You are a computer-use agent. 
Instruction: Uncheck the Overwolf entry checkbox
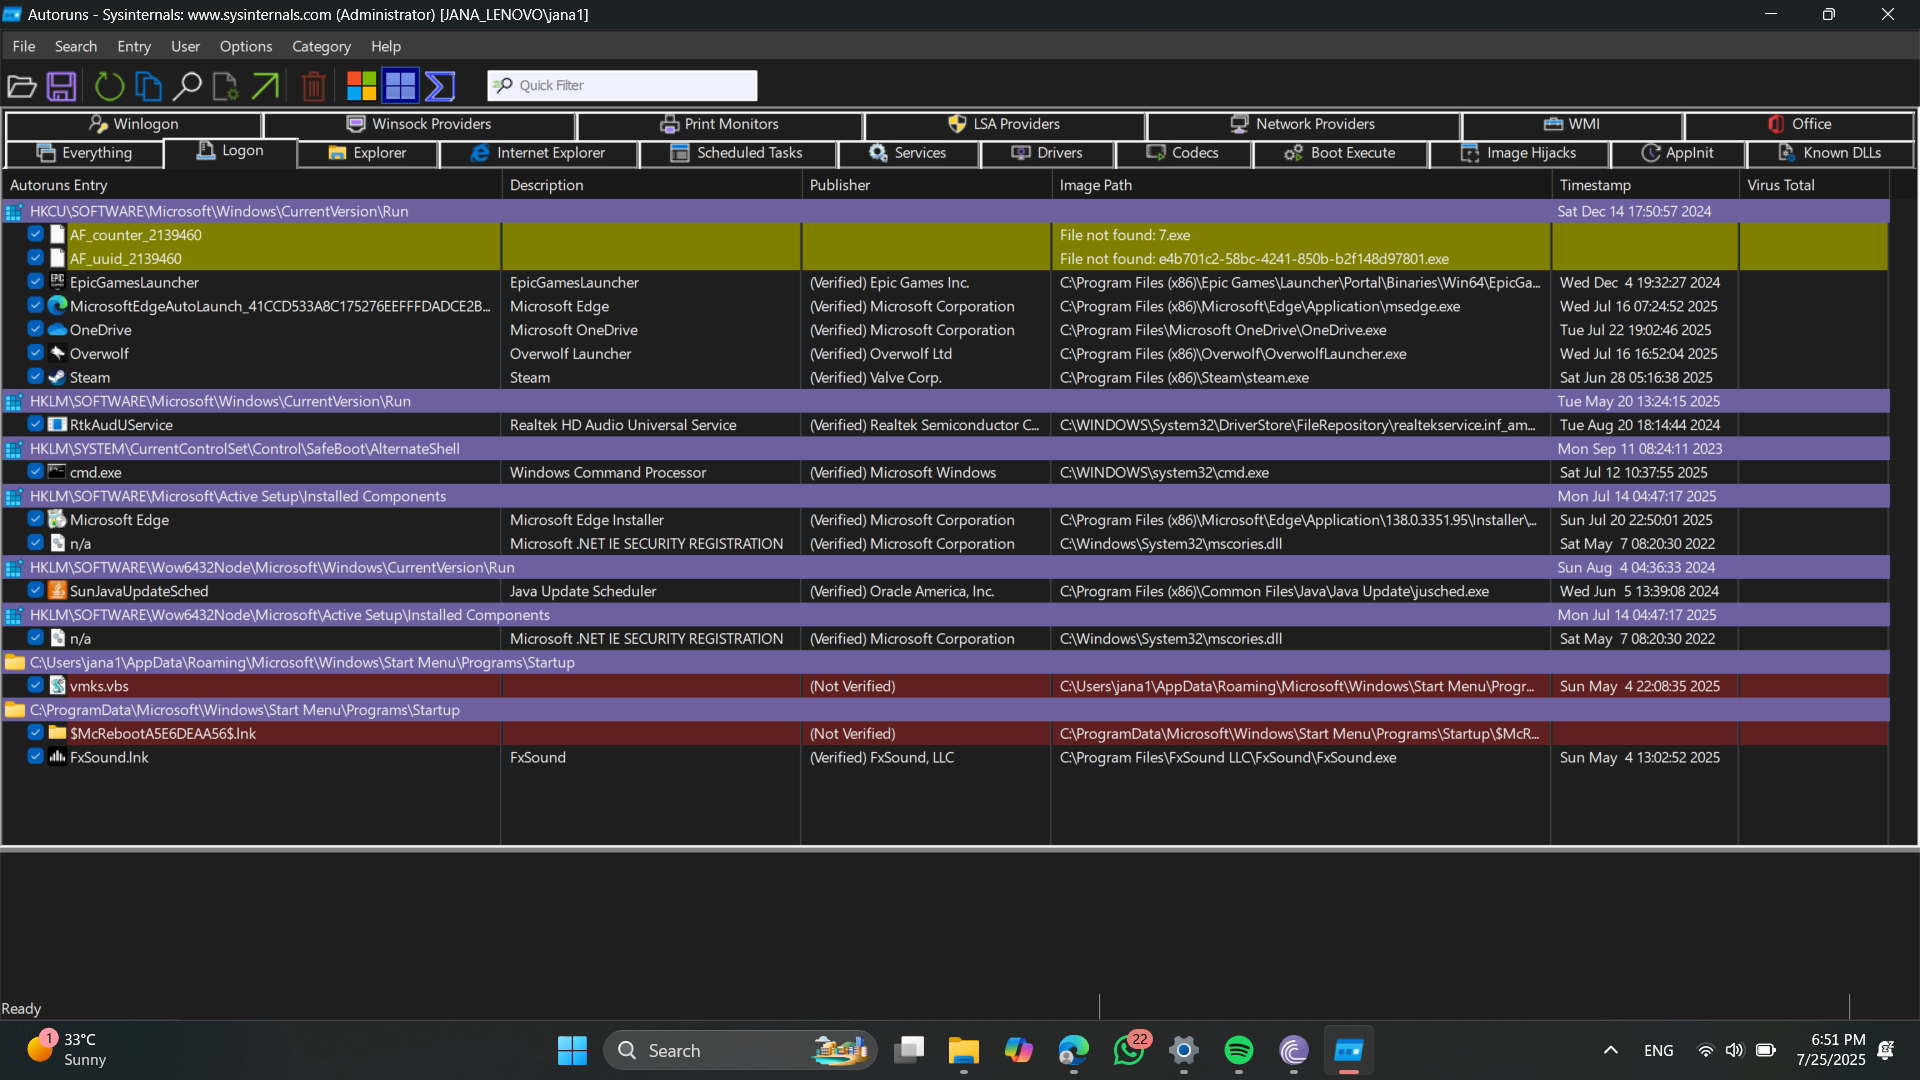click(x=35, y=353)
